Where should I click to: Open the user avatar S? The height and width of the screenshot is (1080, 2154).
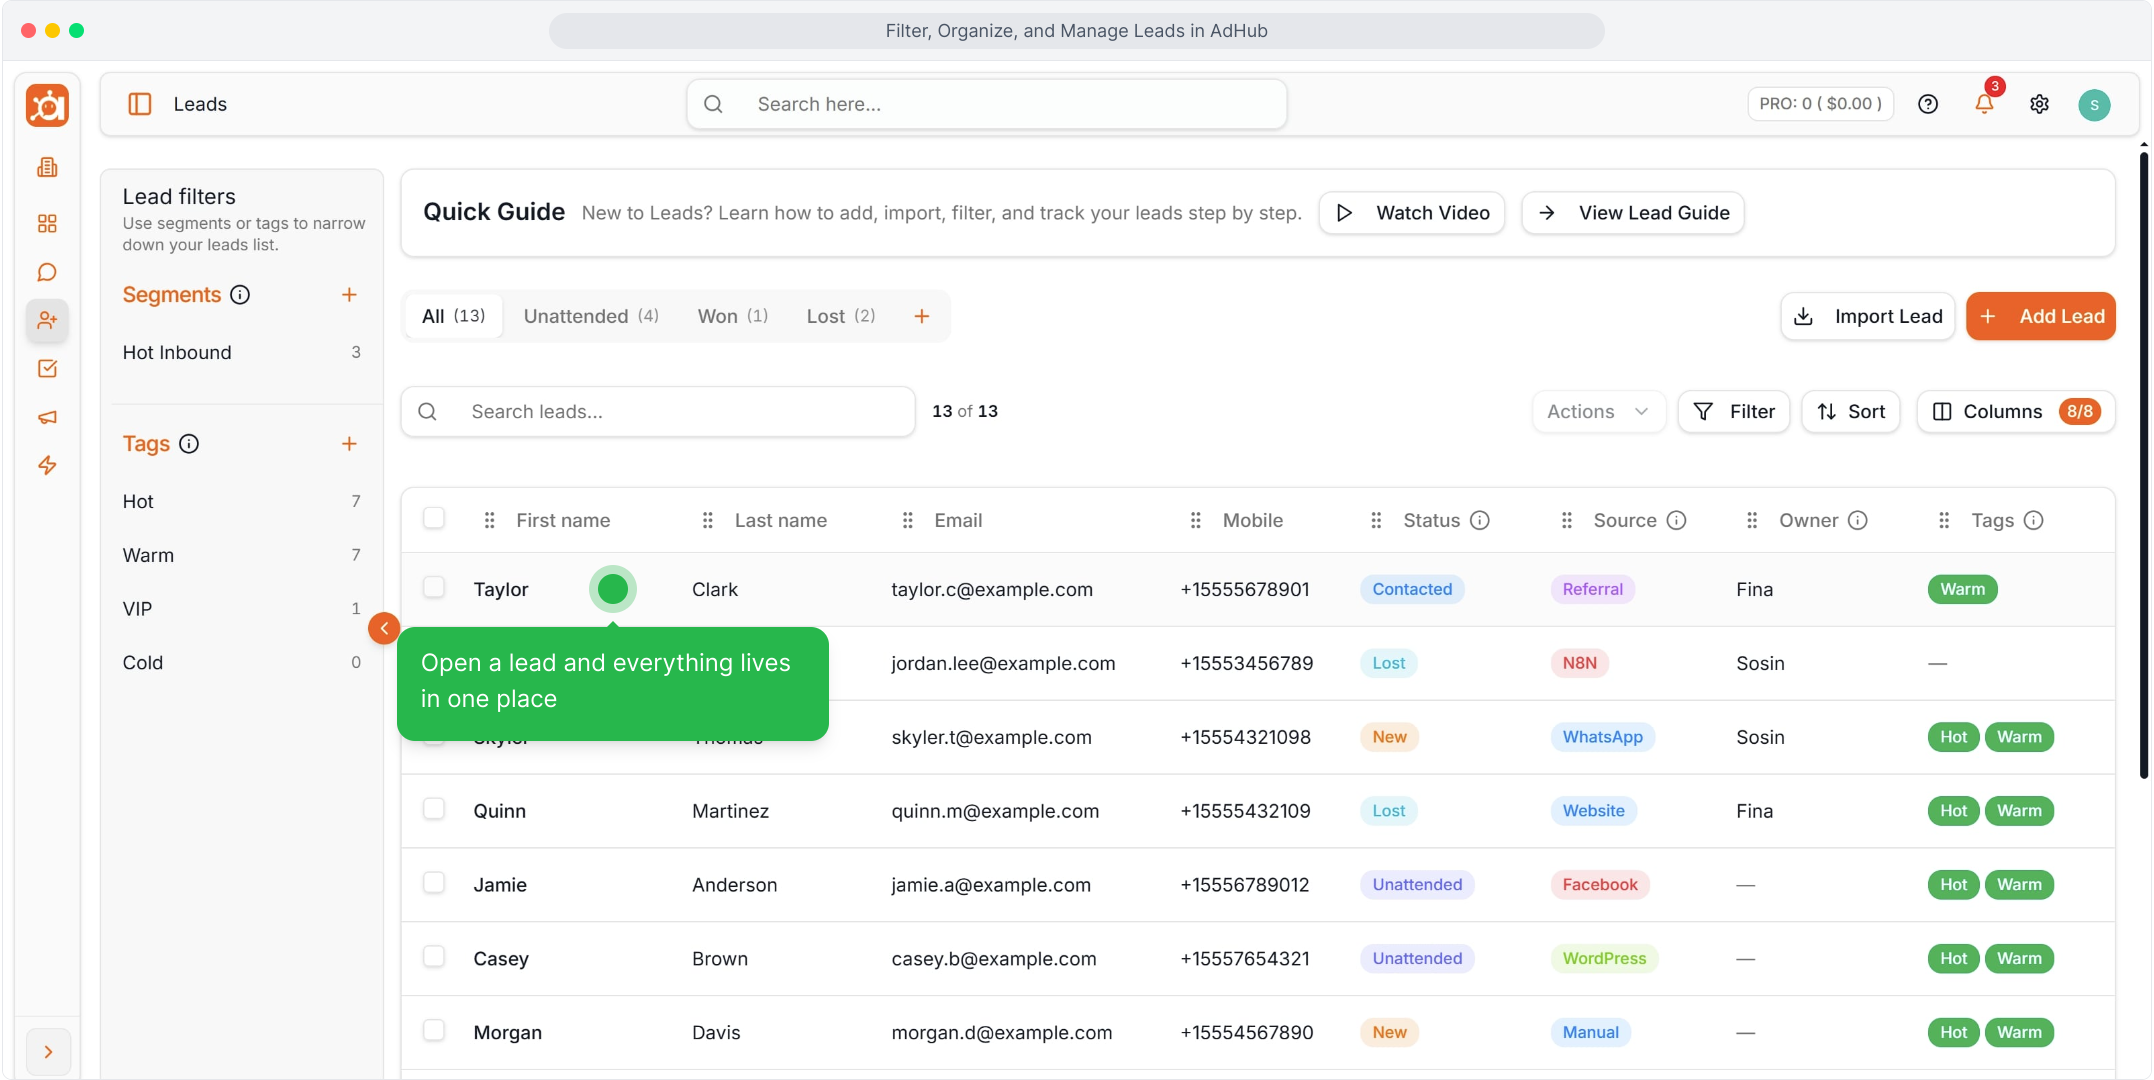point(2094,105)
